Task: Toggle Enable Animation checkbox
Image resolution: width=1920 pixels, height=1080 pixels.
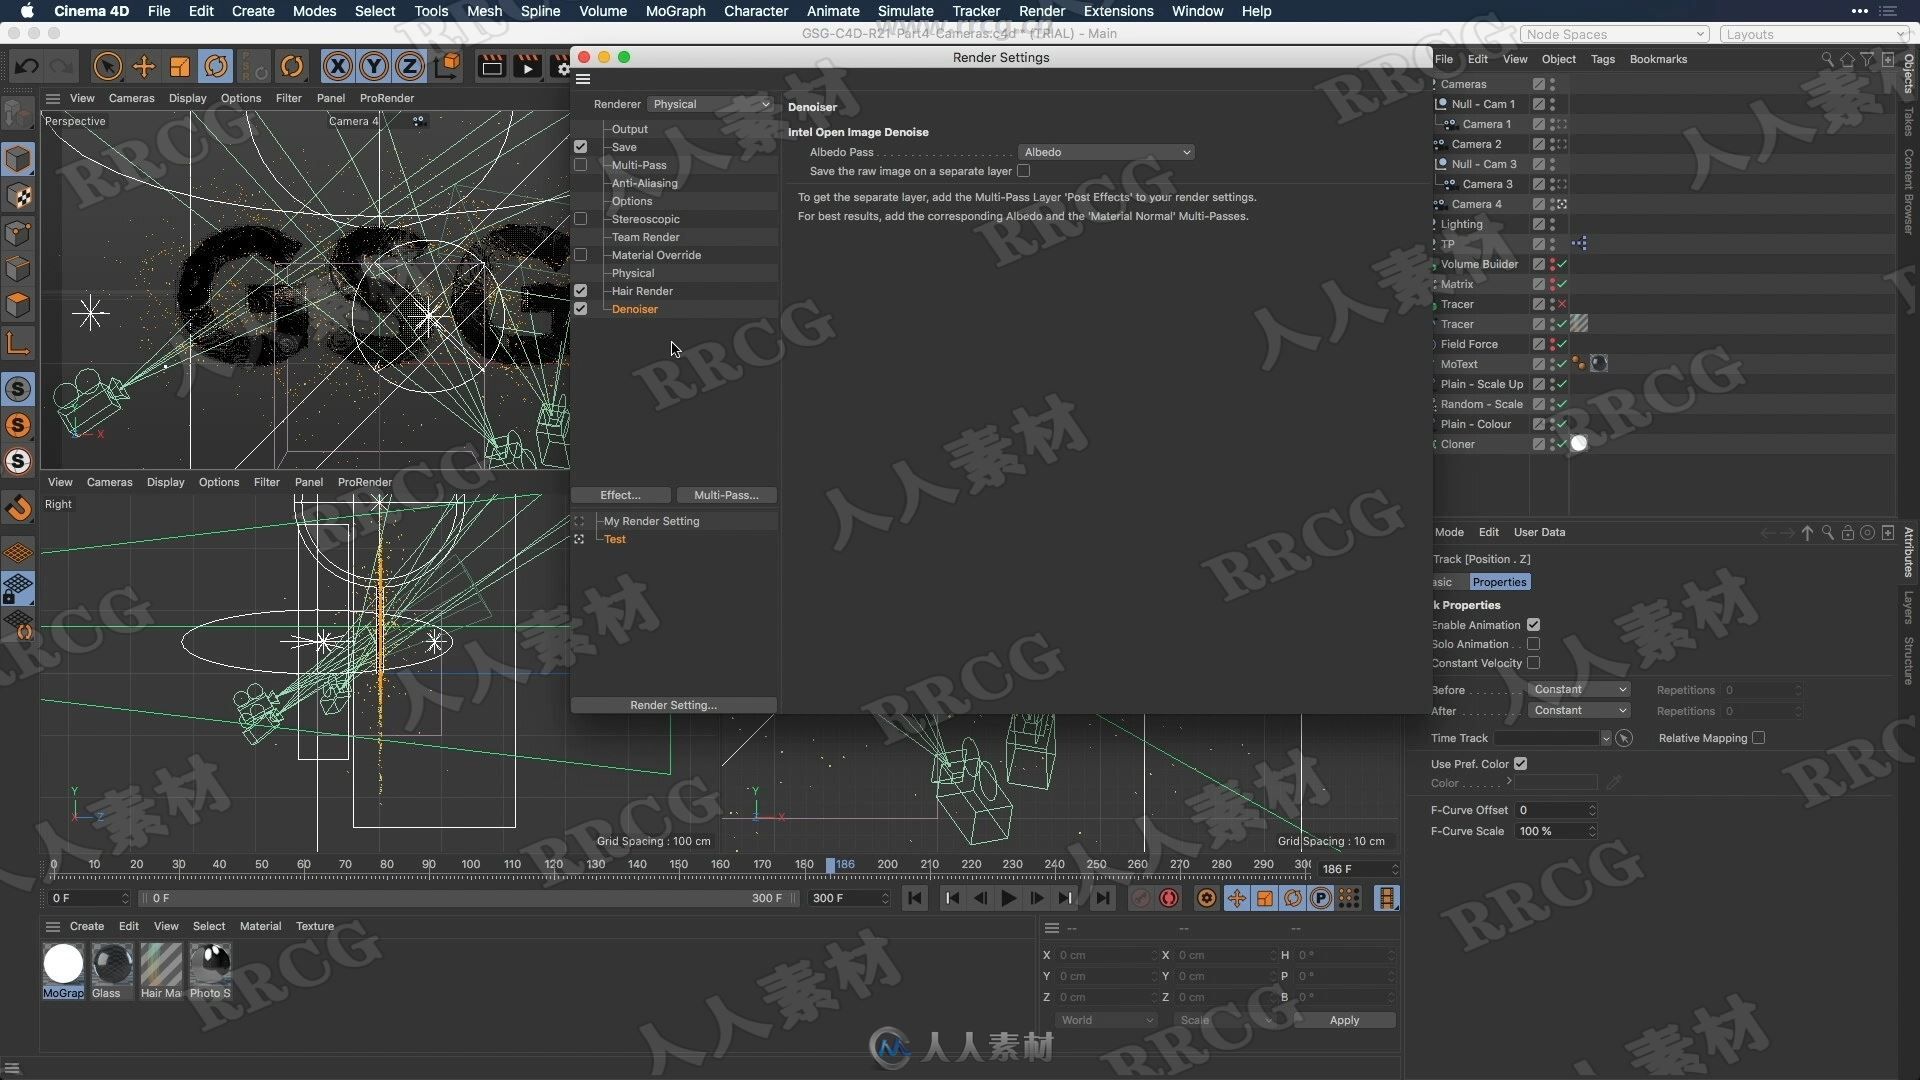Action: click(1533, 625)
